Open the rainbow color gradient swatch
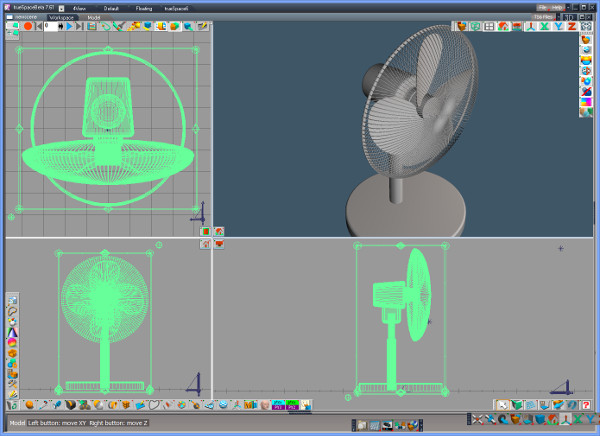Viewport: 600px width, 436px height. [586, 102]
